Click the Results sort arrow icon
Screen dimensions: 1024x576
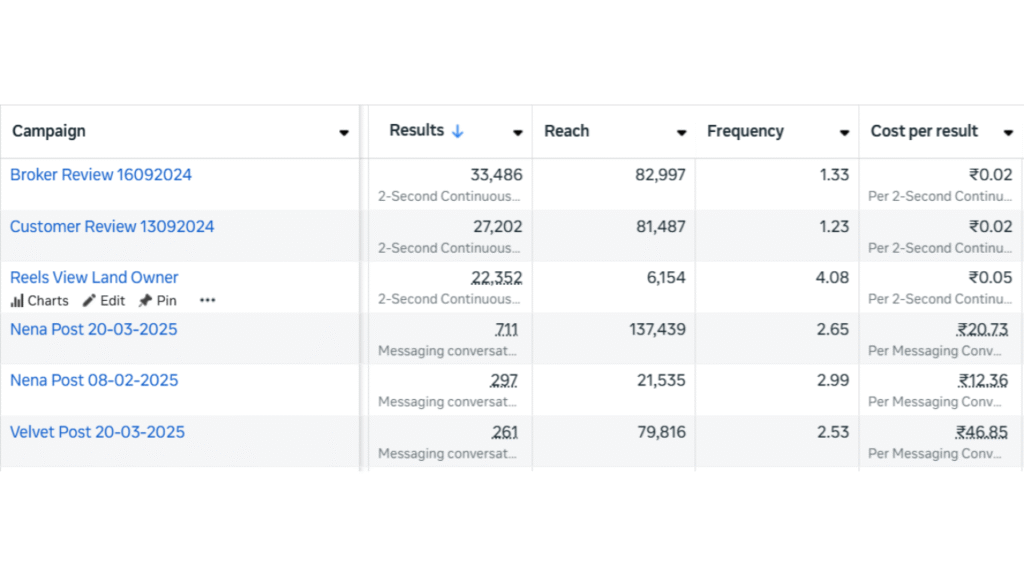click(x=458, y=131)
